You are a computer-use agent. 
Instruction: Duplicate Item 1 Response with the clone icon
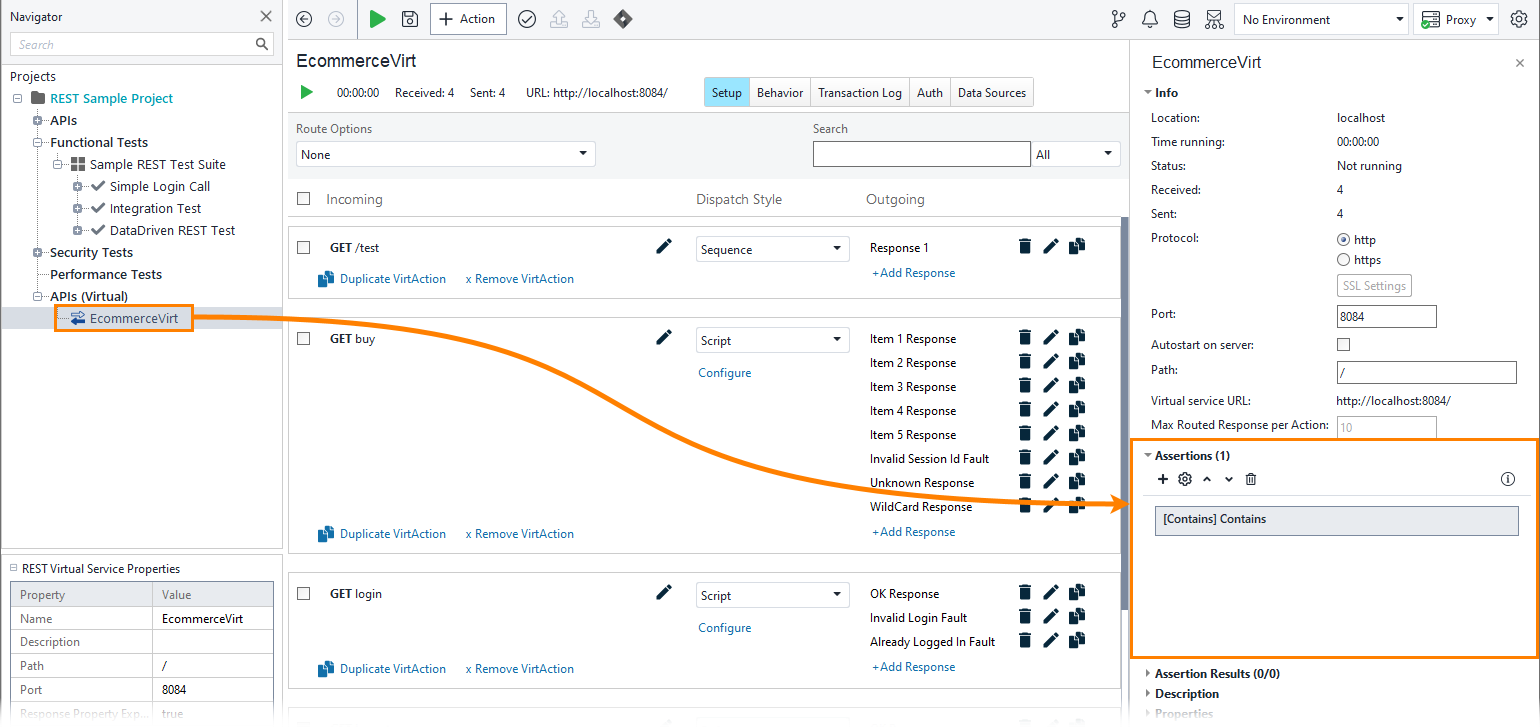(1077, 337)
